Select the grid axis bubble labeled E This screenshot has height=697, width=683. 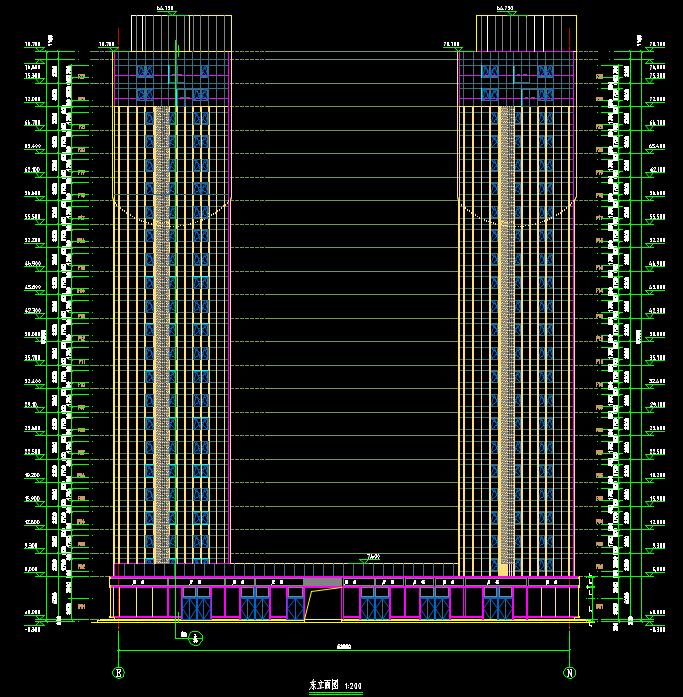(119, 672)
